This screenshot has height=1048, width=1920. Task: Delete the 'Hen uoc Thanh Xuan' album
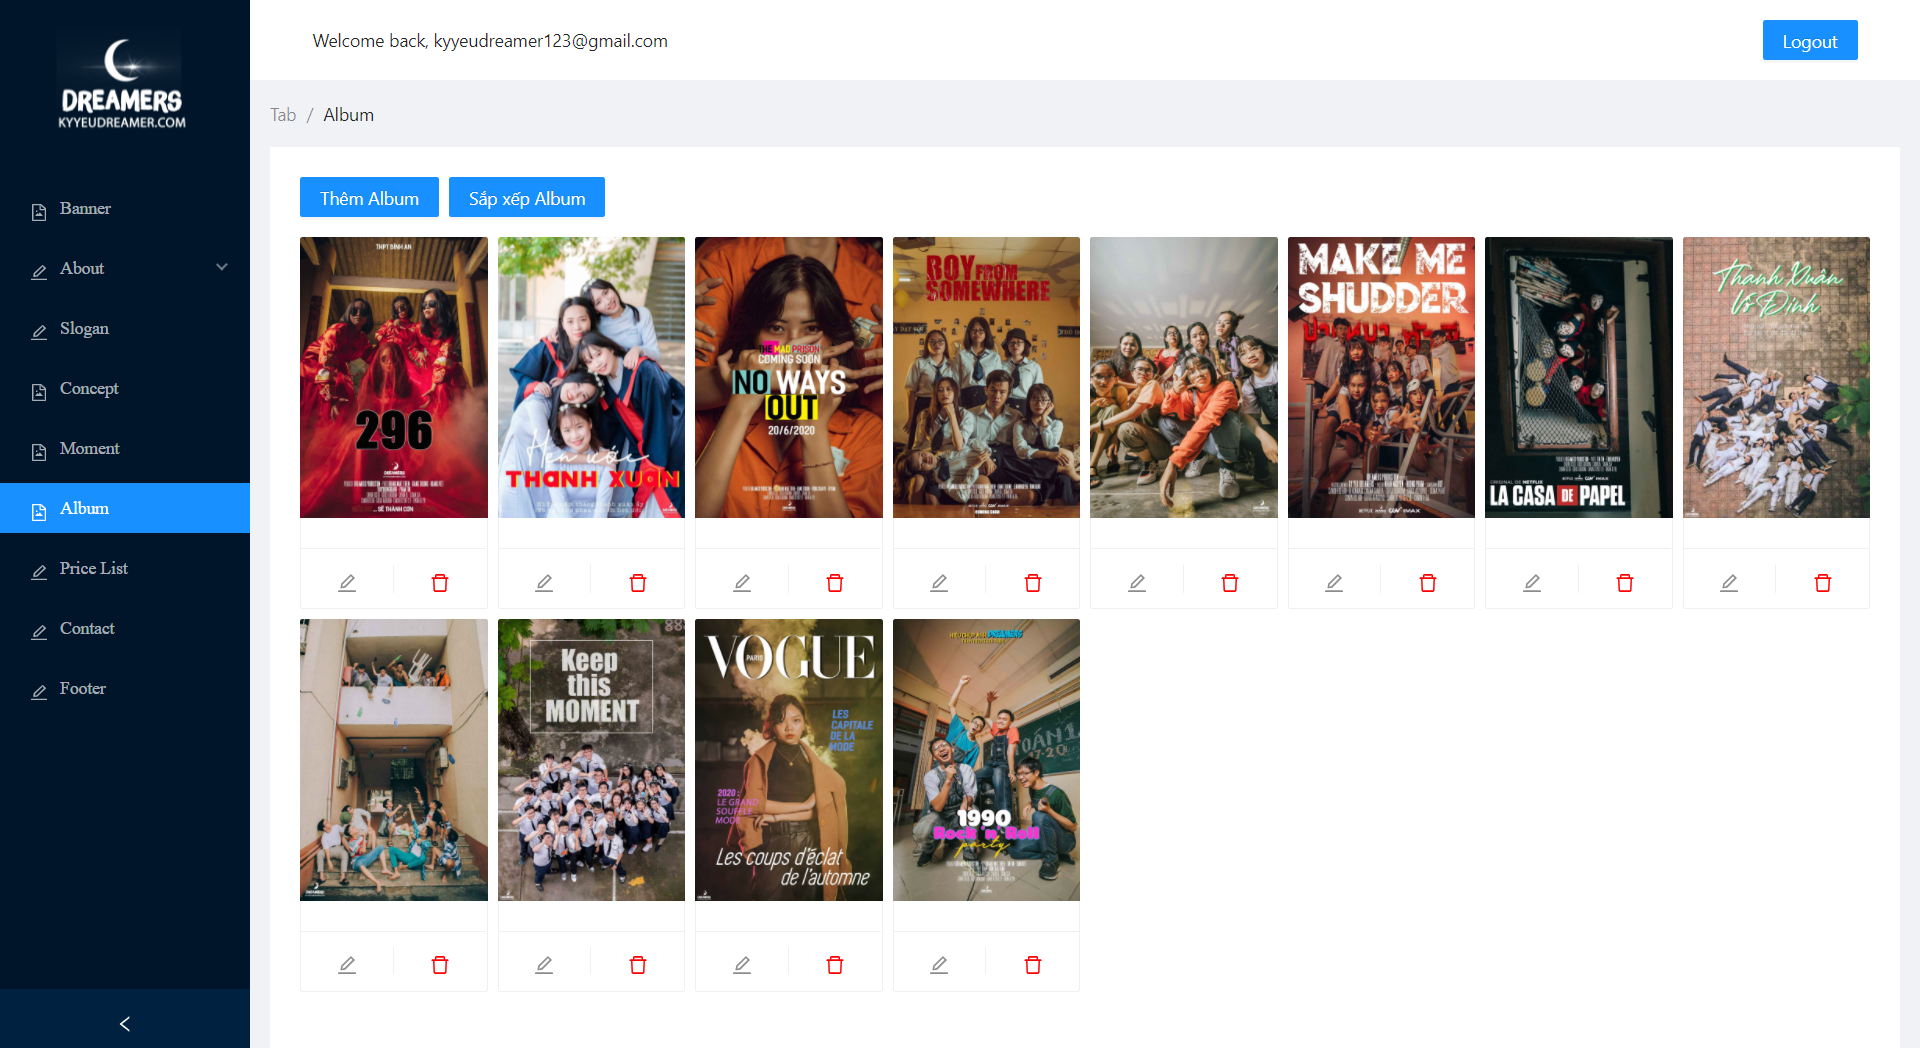coord(638,582)
